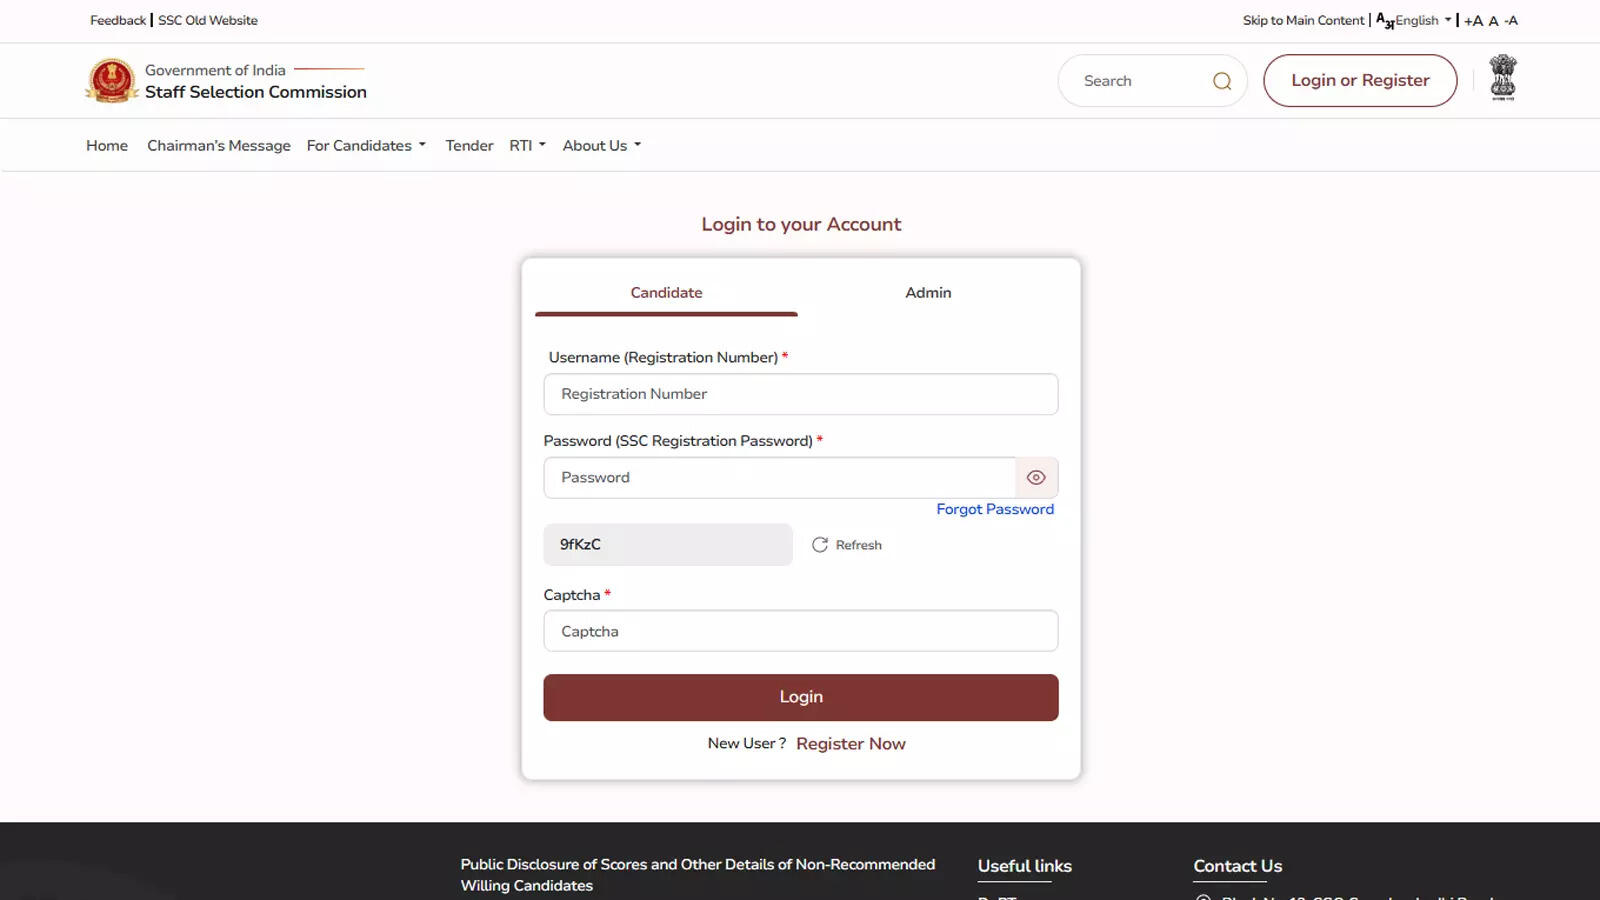Follow the Forgot Password link
The width and height of the screenshot is (1600, 900).
point(995,509)
